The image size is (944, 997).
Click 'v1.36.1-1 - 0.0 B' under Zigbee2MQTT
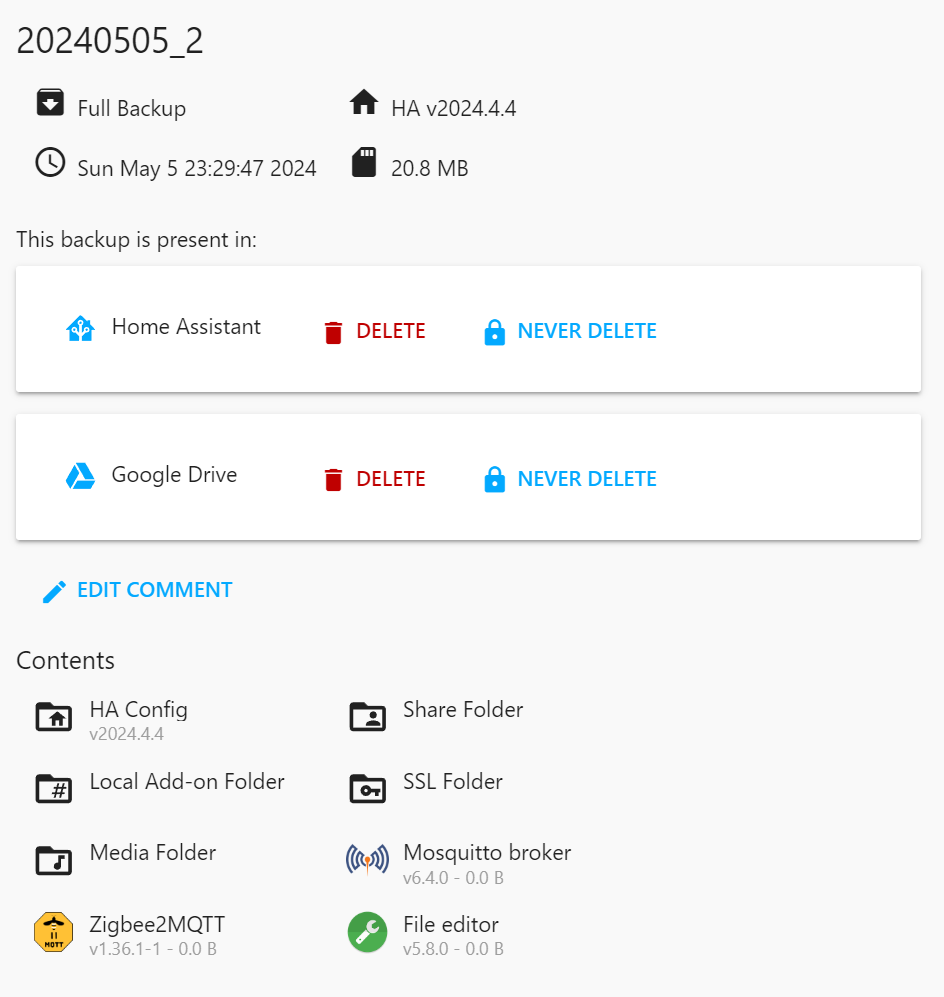[153, 949]
